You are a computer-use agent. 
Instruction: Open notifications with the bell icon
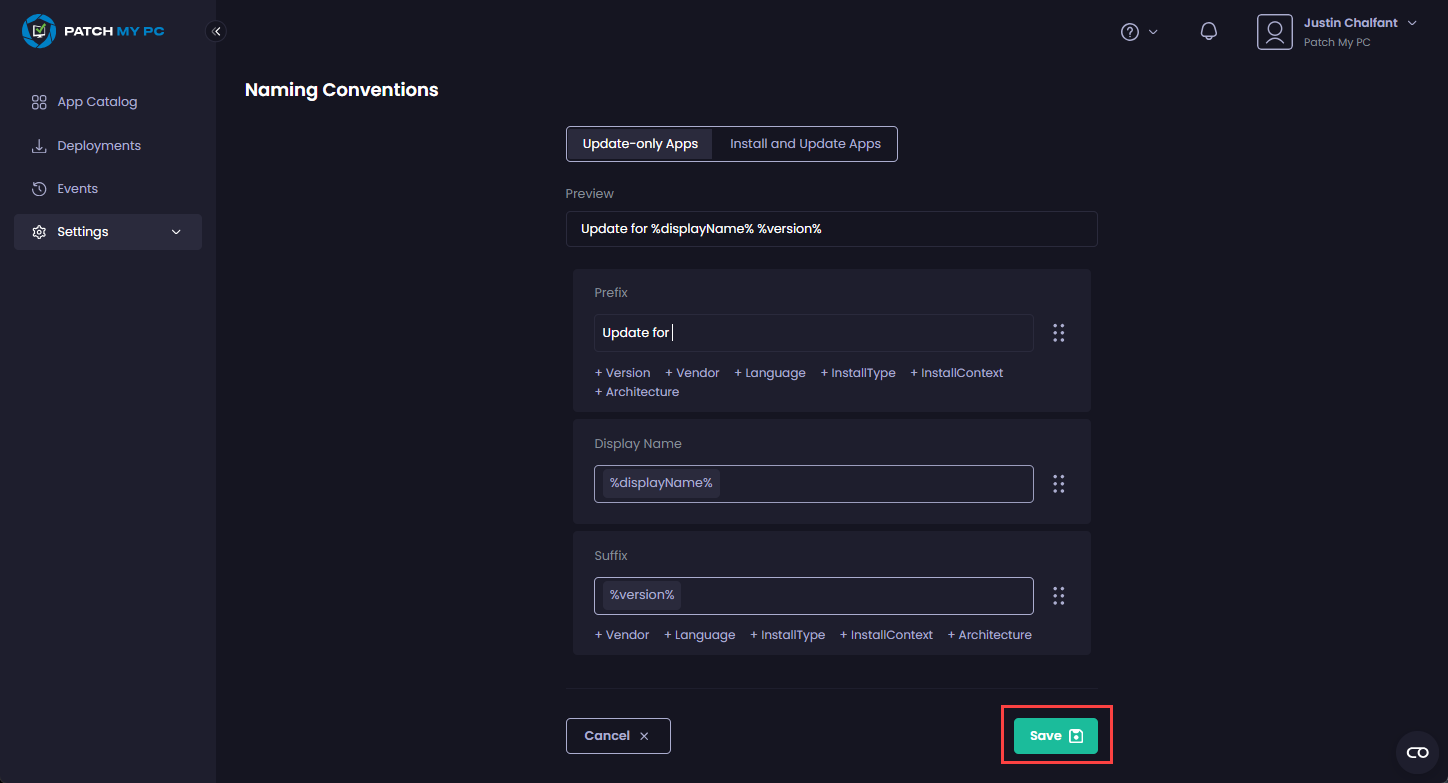[x=1208, y=31]
